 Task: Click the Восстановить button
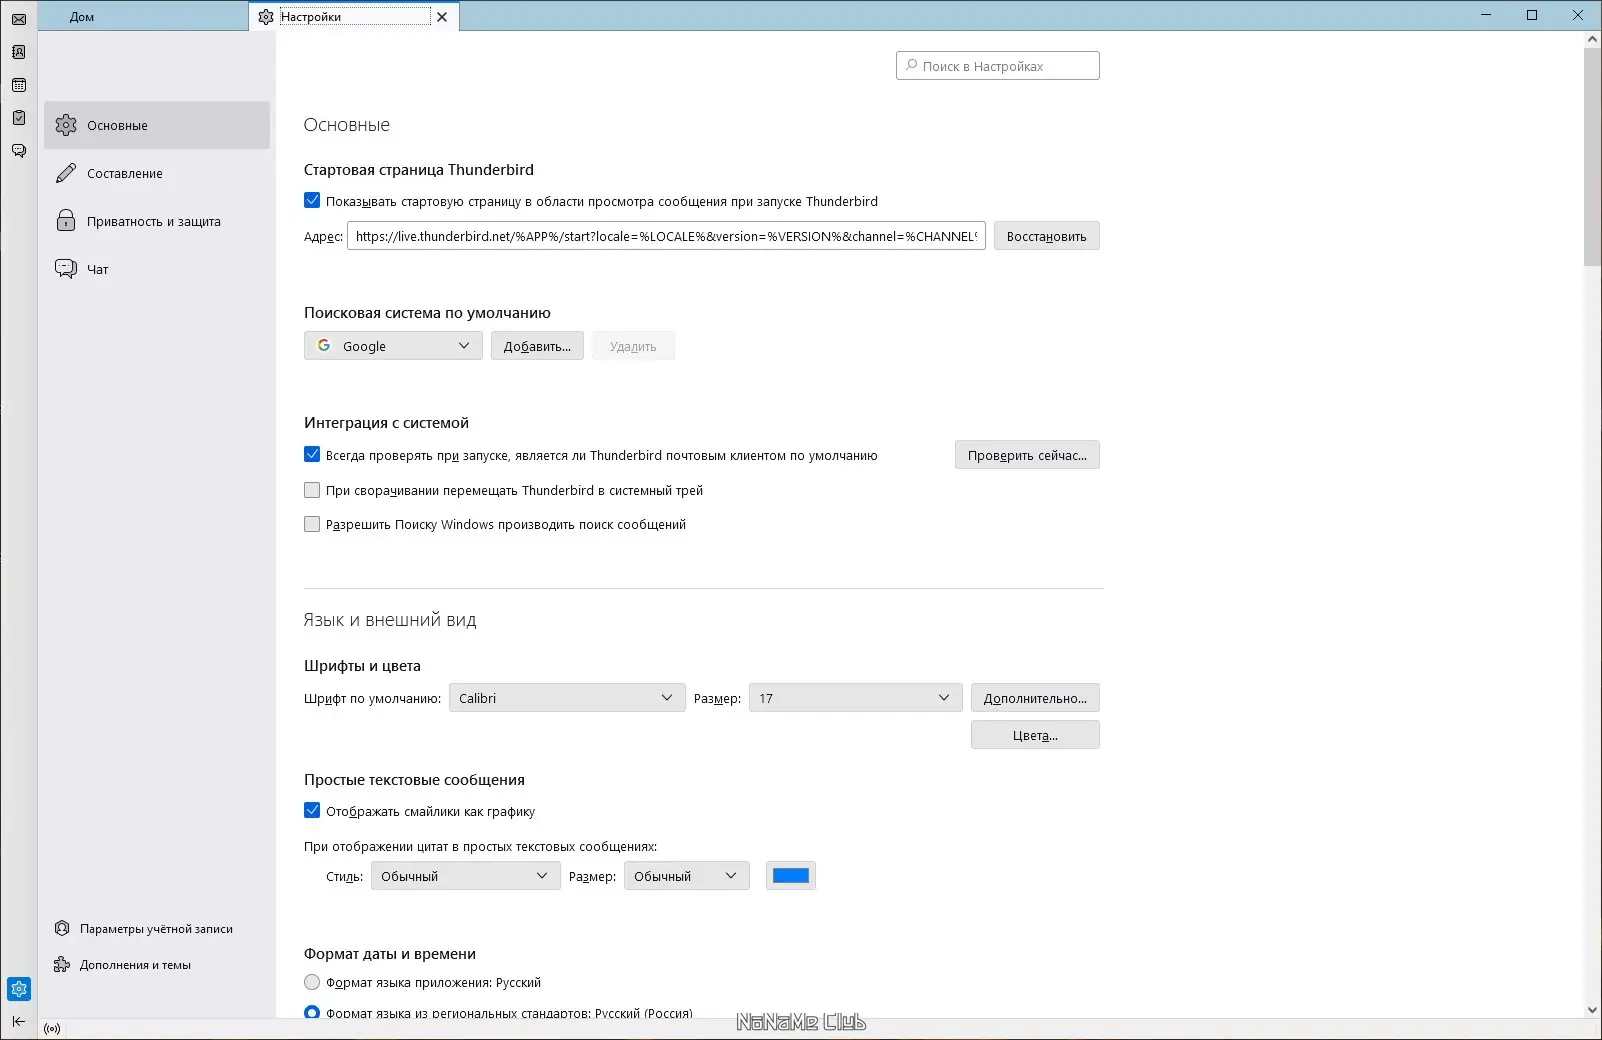(1046, 236)
